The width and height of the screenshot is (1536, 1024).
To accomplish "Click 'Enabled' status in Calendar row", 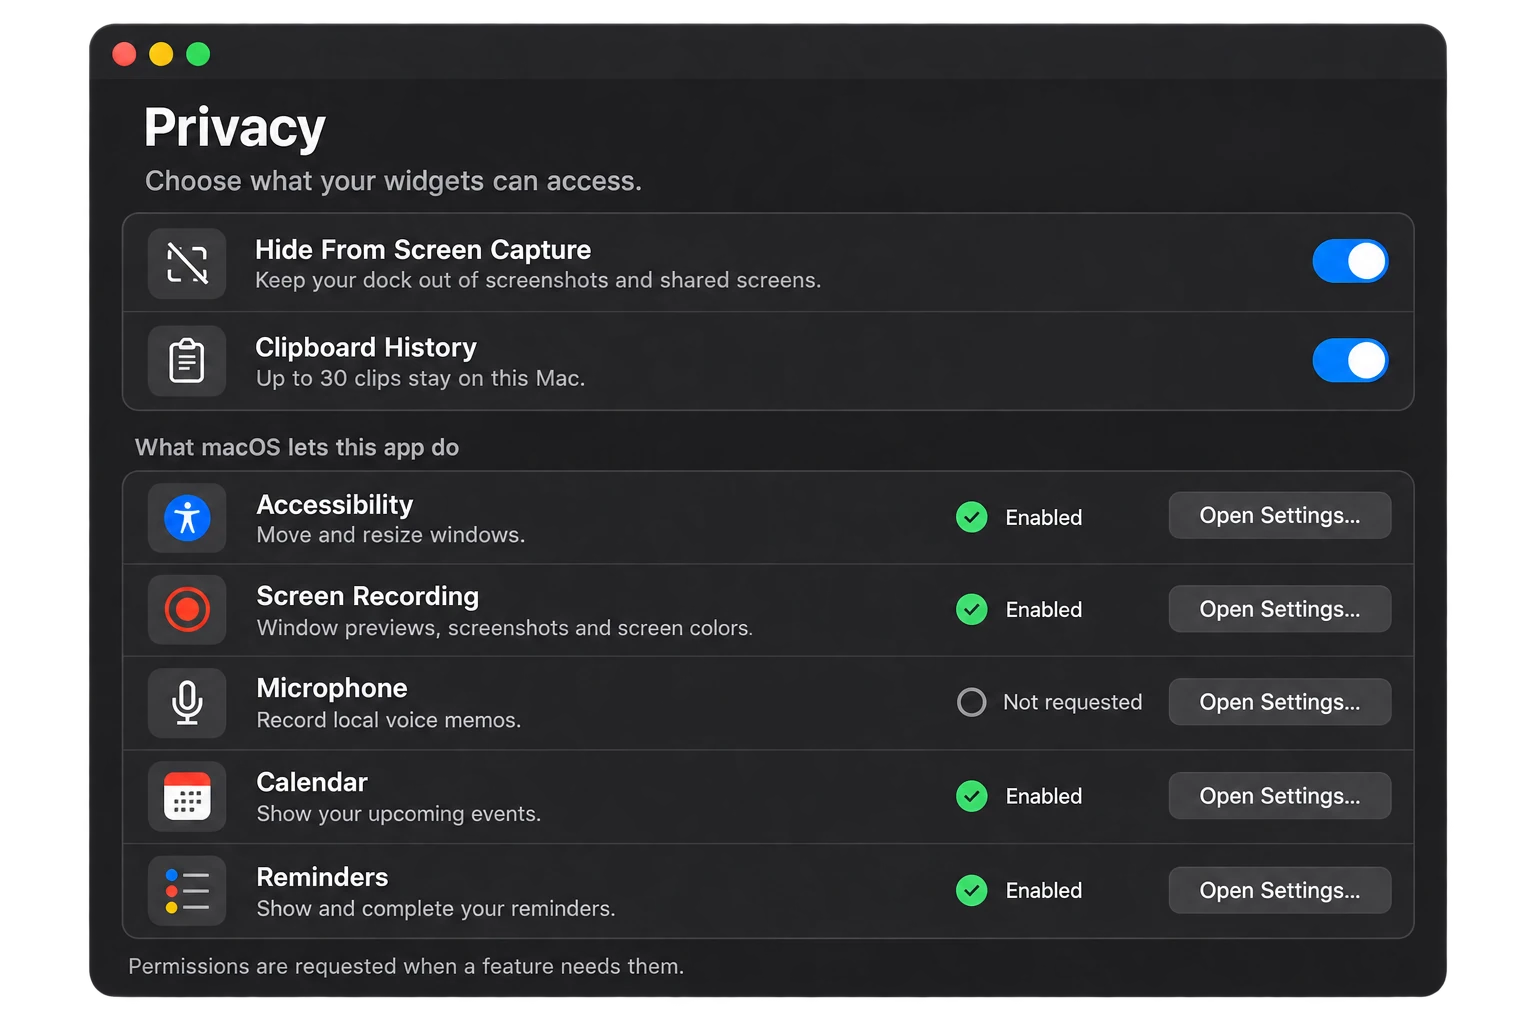I will 1044,796.
